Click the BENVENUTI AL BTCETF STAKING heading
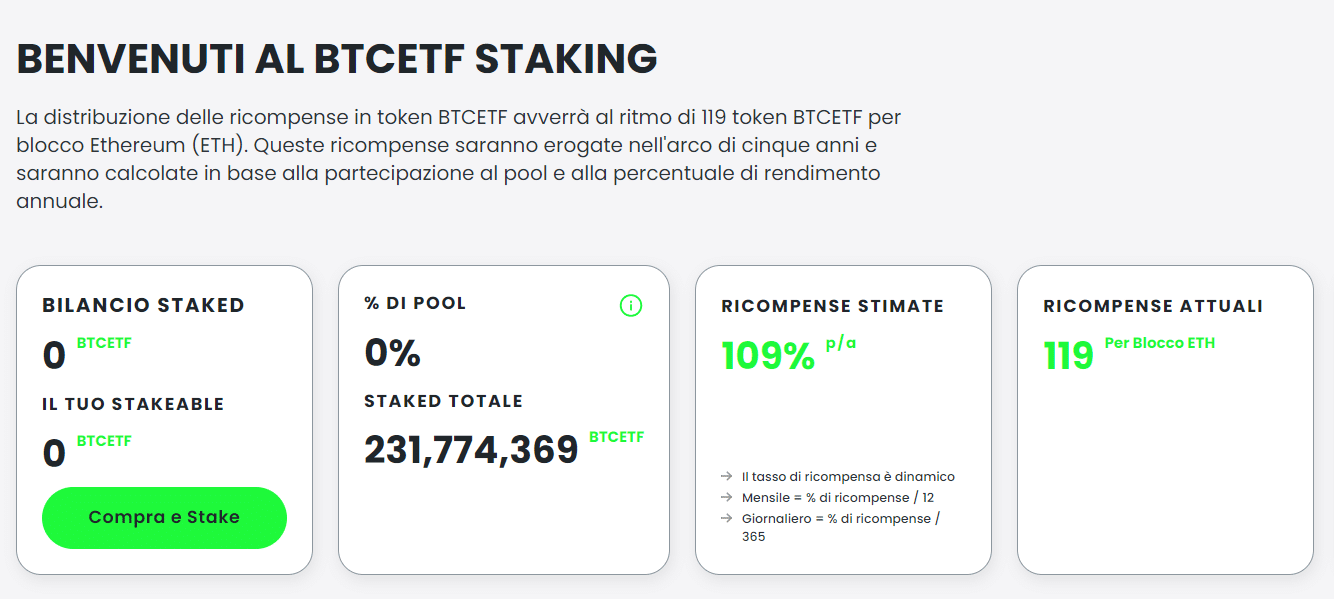Image resolution: width=1334 pixels, height=599 pixels. click(337, 59)
